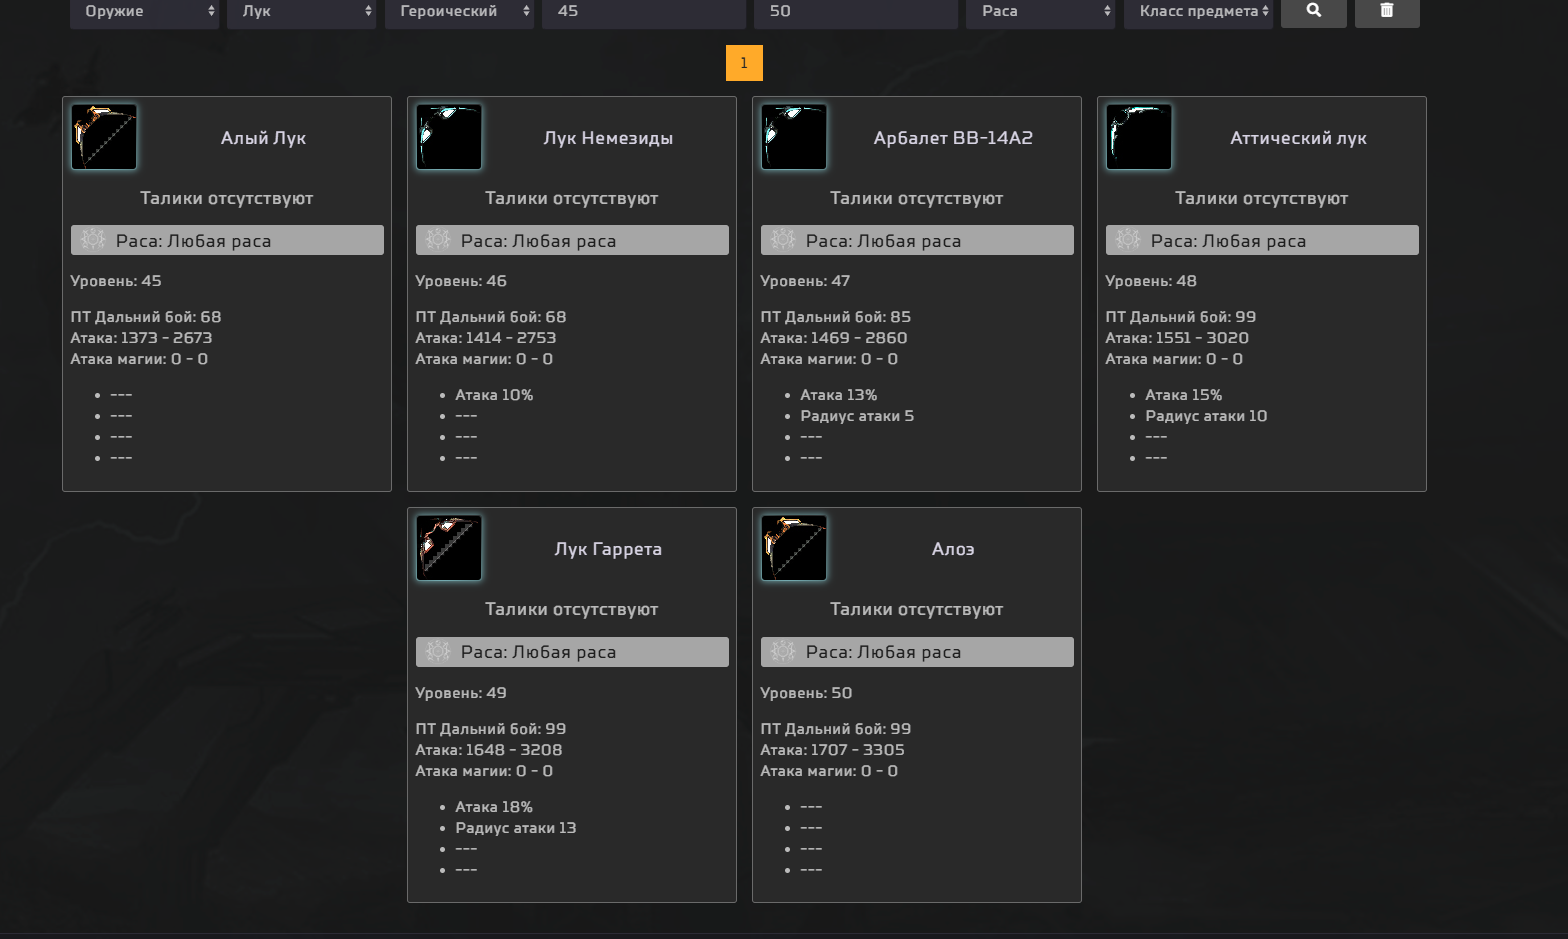The width and height of the screenshot is (1568, 939).
Task: Click Атака: 1373 - 2673 value
Action: point(141,338)
